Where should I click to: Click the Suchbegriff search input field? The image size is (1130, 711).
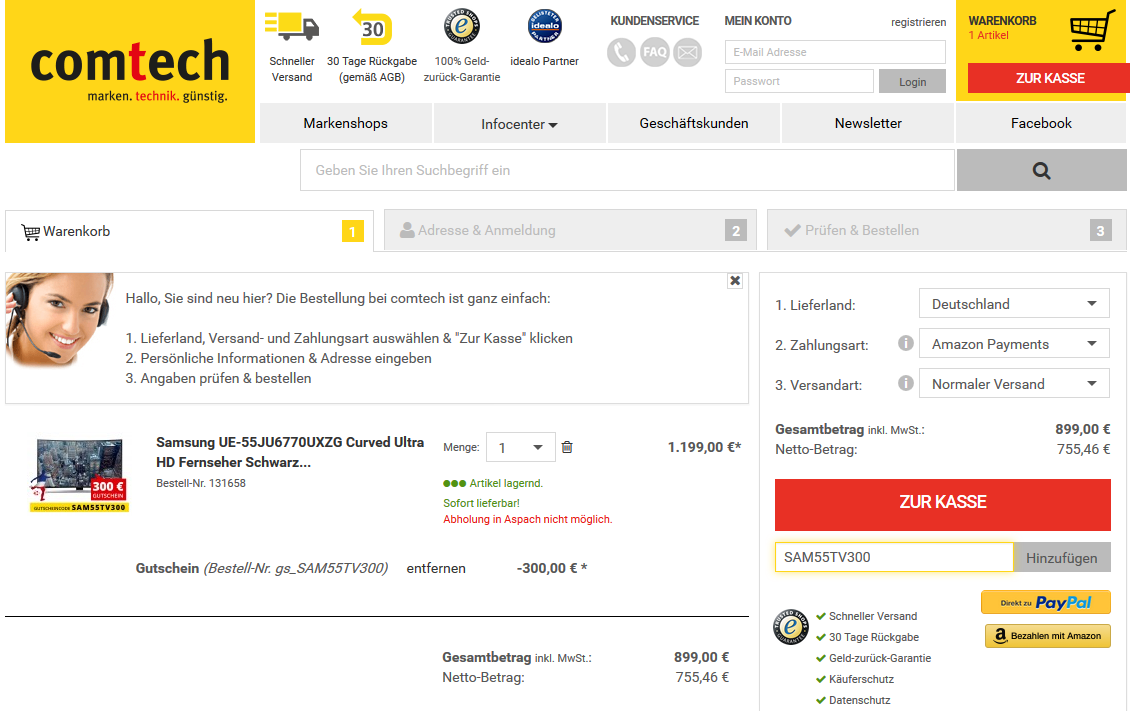click(627, 171)
